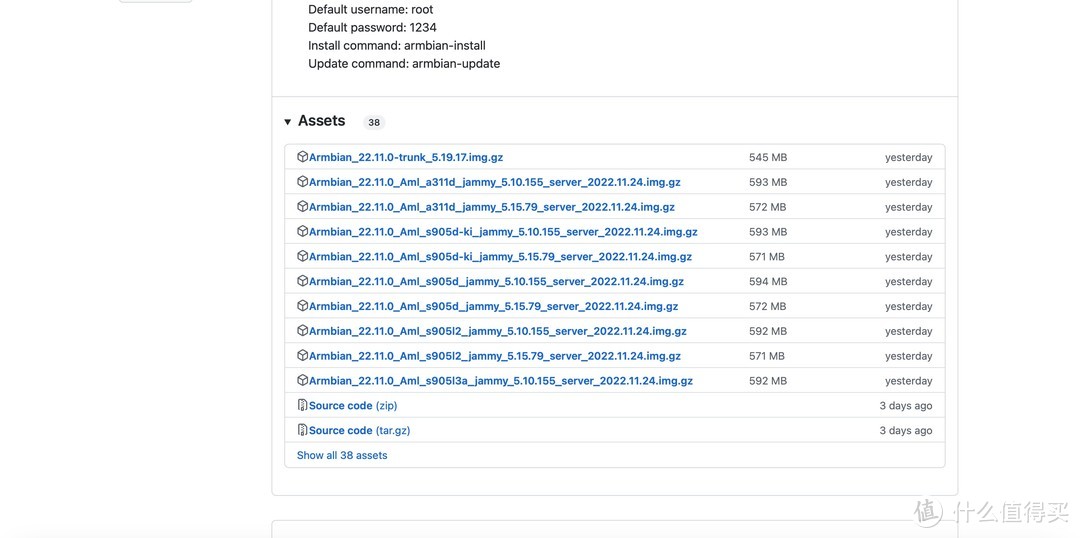Click package icon for a311d 5.10.155 asset
The image size is (1080, 538).
(x=302, y=182)
